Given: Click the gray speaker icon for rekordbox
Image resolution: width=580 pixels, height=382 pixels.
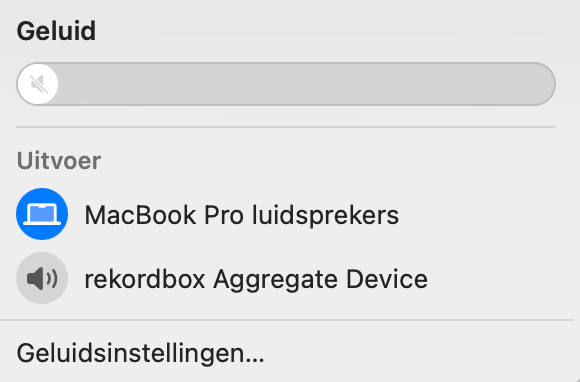Looking at the screenshot, I should 42,278.
